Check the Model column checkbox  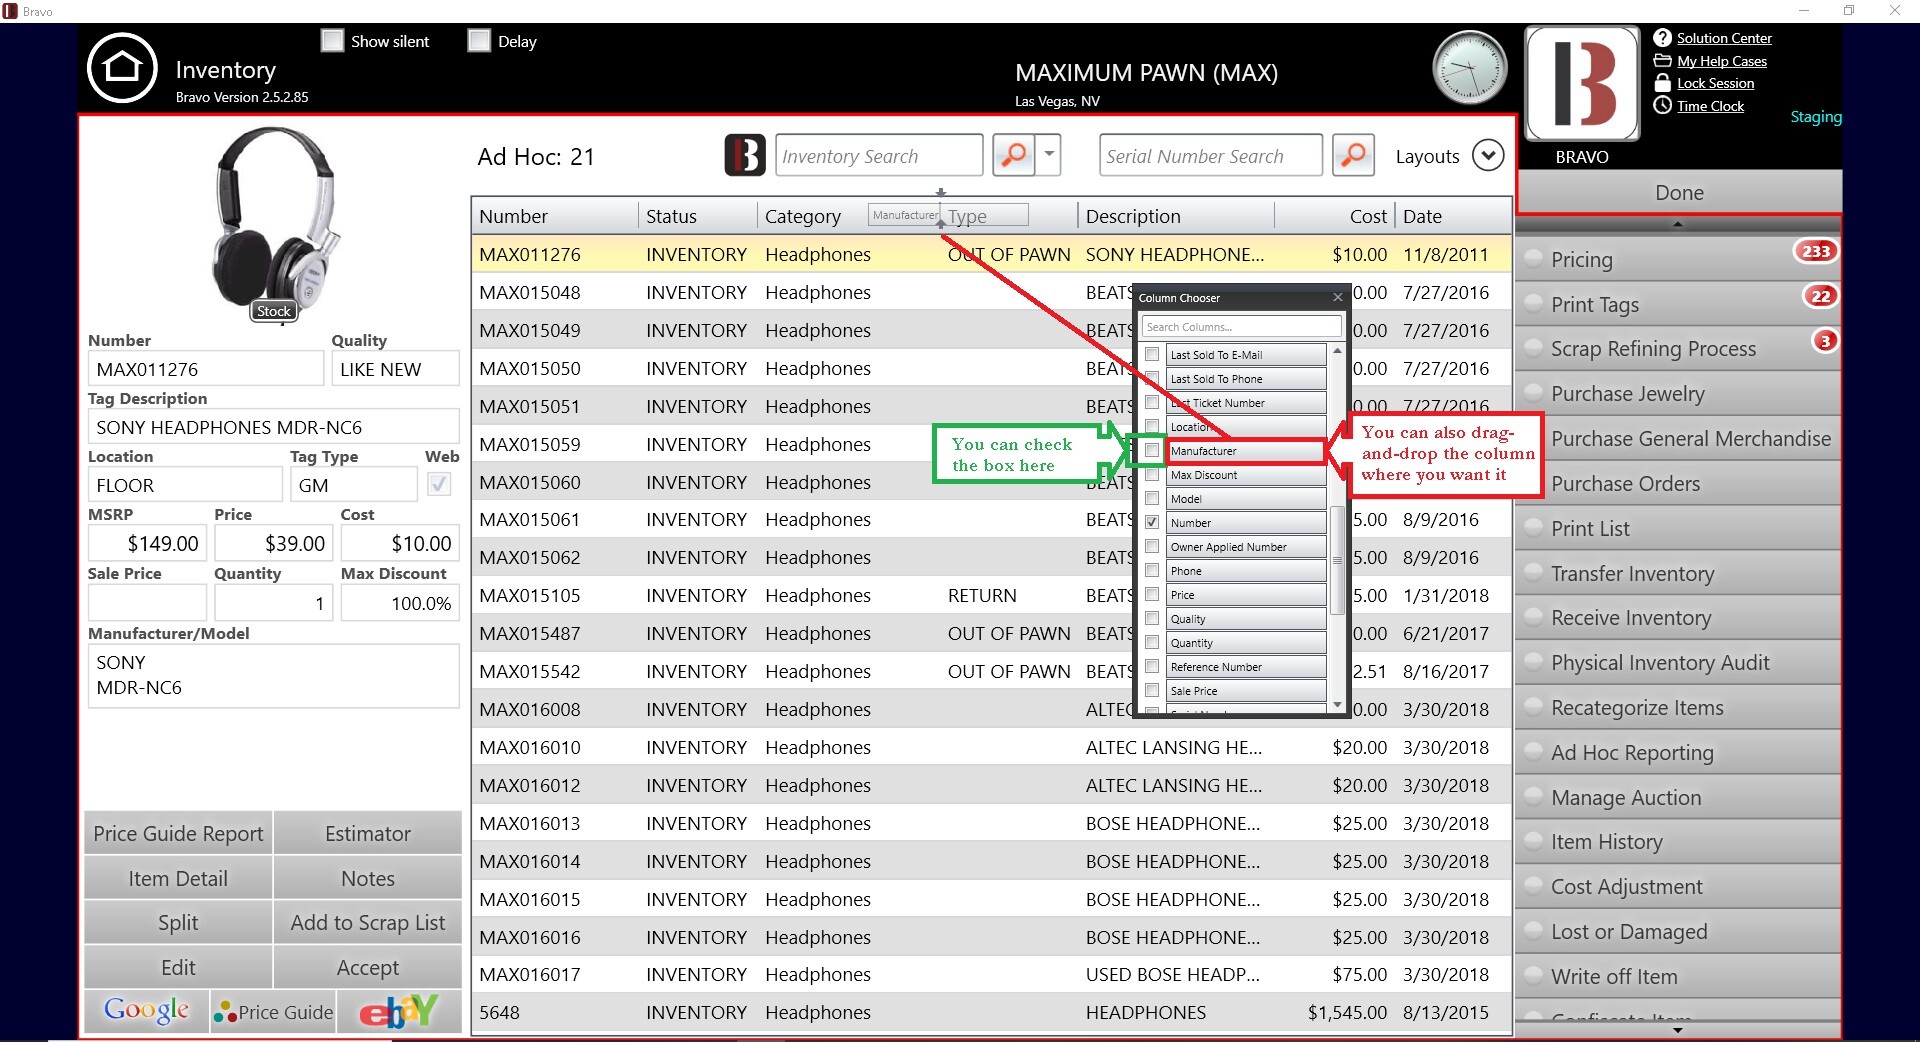pos(1152,499)
